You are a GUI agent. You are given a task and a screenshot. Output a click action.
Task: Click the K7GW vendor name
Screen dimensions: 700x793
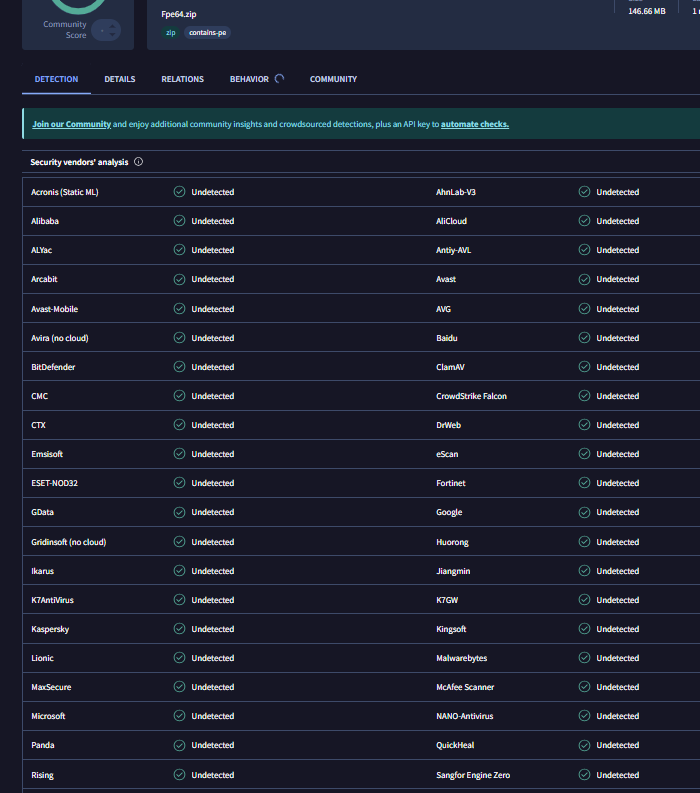(x=447, y=600)
